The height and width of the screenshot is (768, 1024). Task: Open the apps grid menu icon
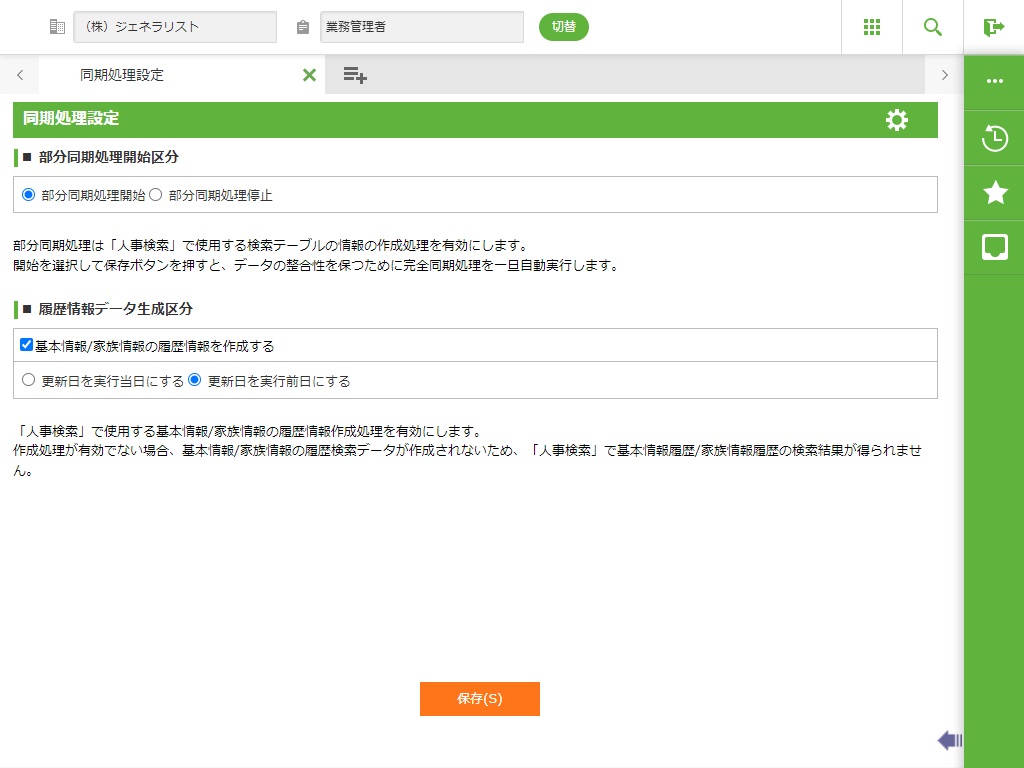(871, 27)
